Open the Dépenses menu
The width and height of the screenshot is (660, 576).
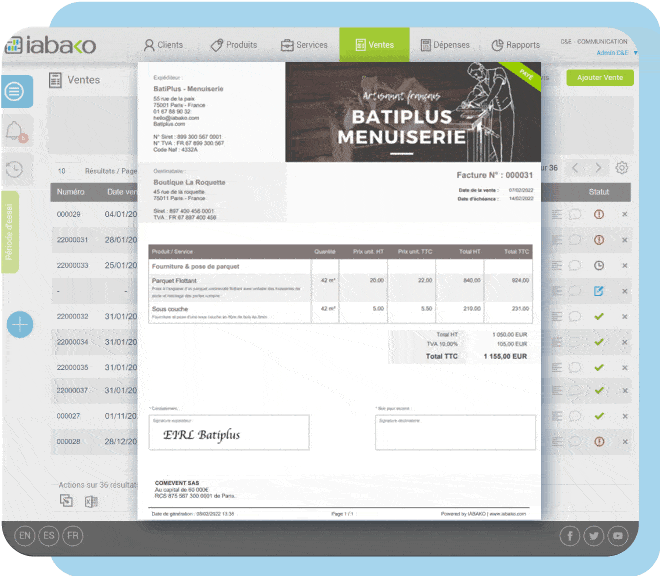pos(445,45)
